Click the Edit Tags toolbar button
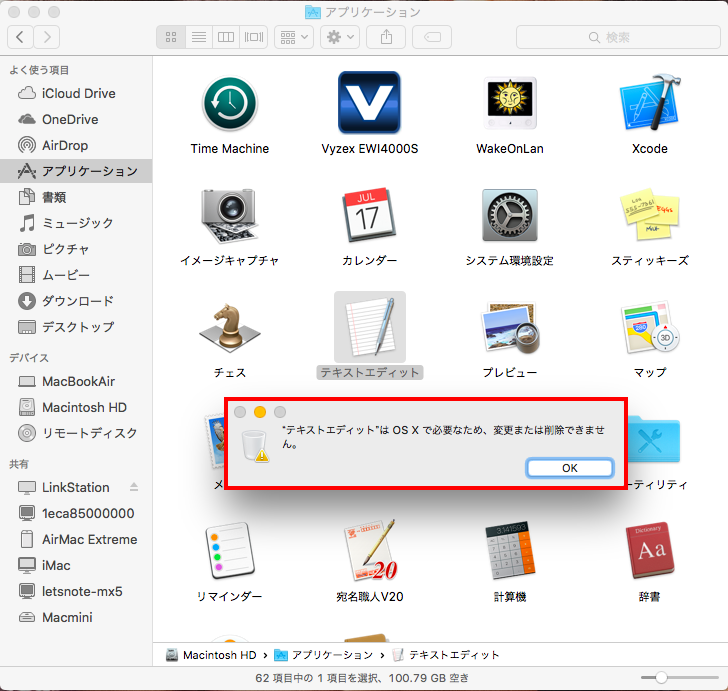The height and width of the screenshot is (691, 728). pyautogui.click(x=432, y=37)
